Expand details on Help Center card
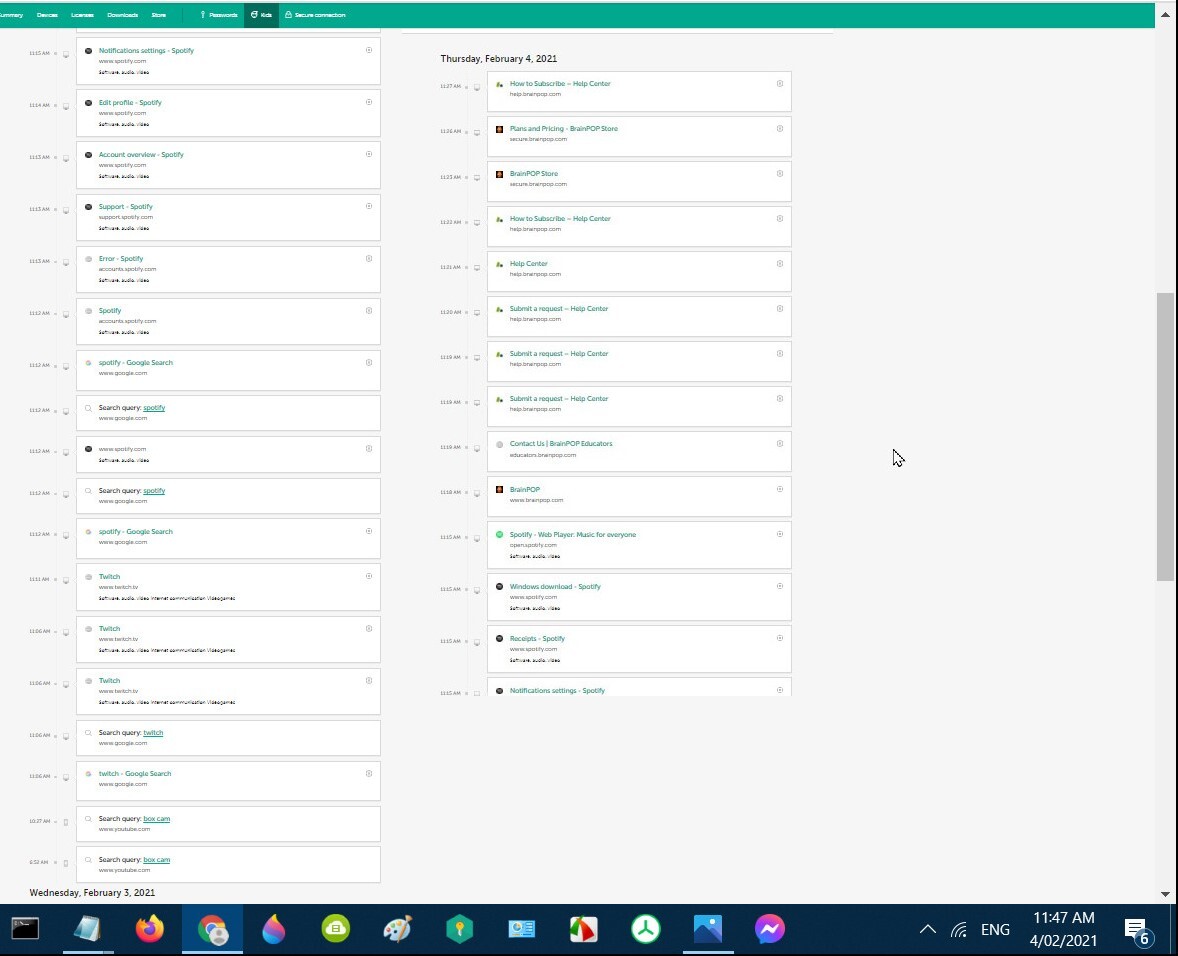This screenshot has width=1178, height=956. tap(780, 264)
